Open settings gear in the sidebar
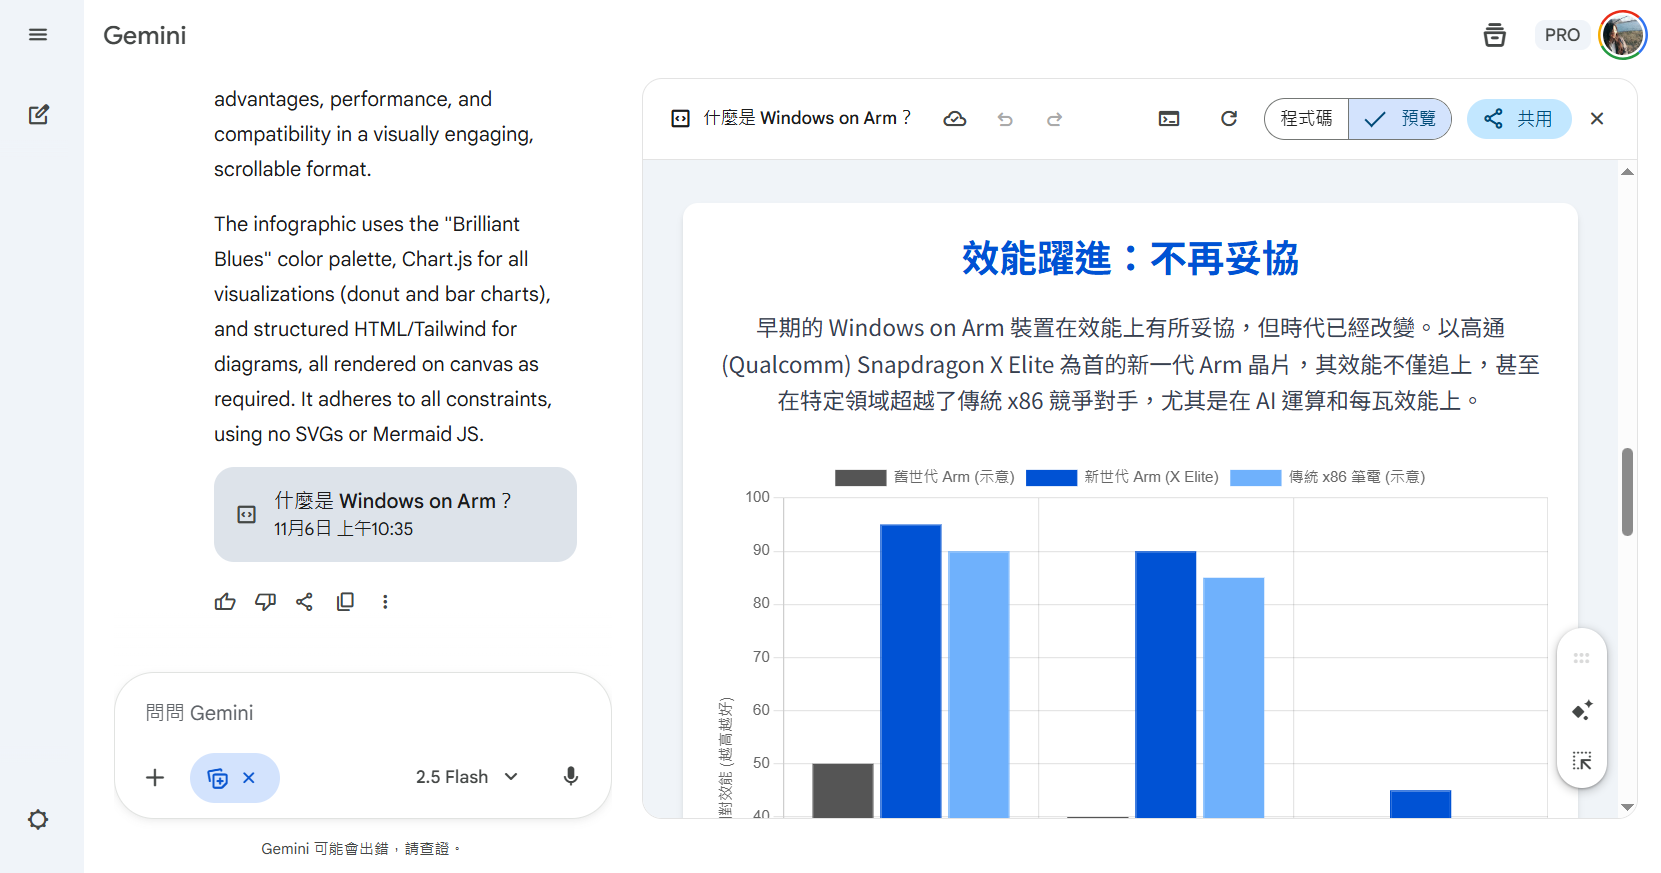This screenshot has height=873, width=1661. tap(38, 820)
